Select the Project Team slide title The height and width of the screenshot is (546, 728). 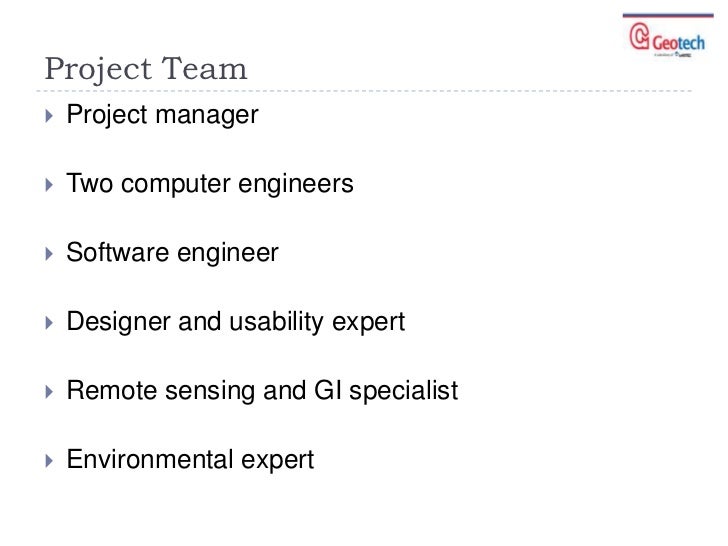point(146,69)
